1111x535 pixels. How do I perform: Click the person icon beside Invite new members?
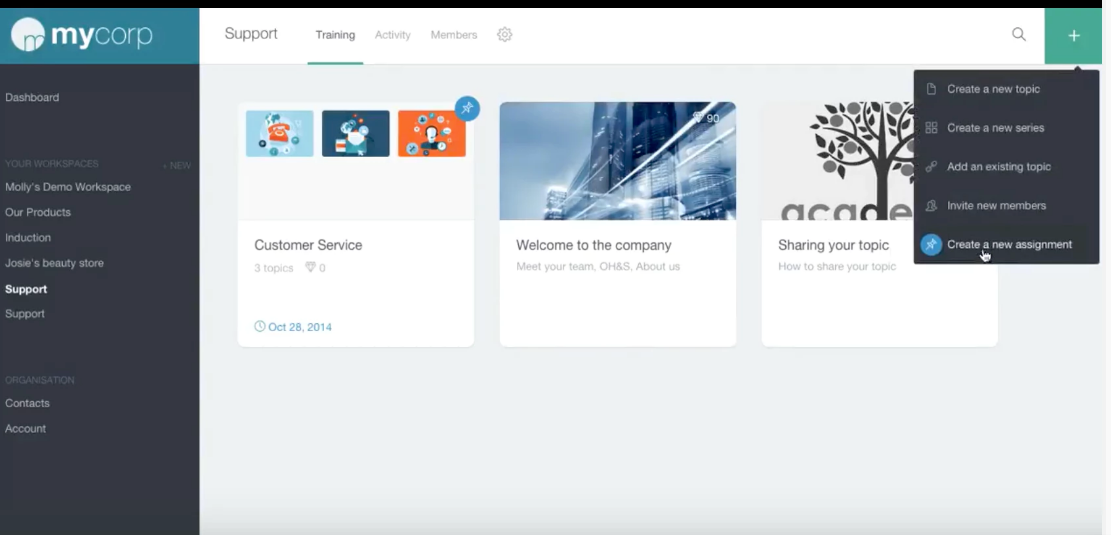[932, 205]
